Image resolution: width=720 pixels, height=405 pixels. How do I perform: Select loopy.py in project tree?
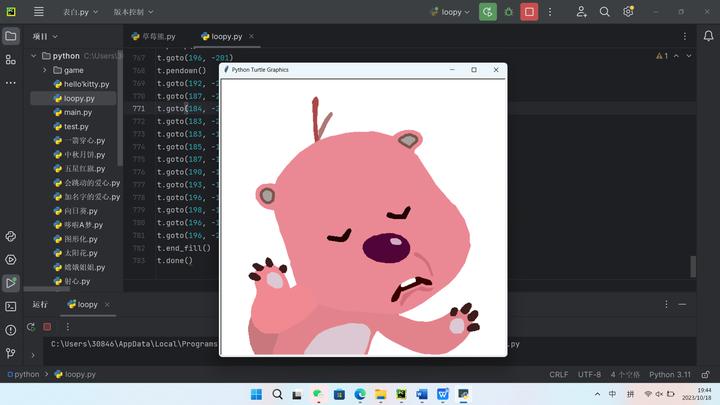pos(73,98)
